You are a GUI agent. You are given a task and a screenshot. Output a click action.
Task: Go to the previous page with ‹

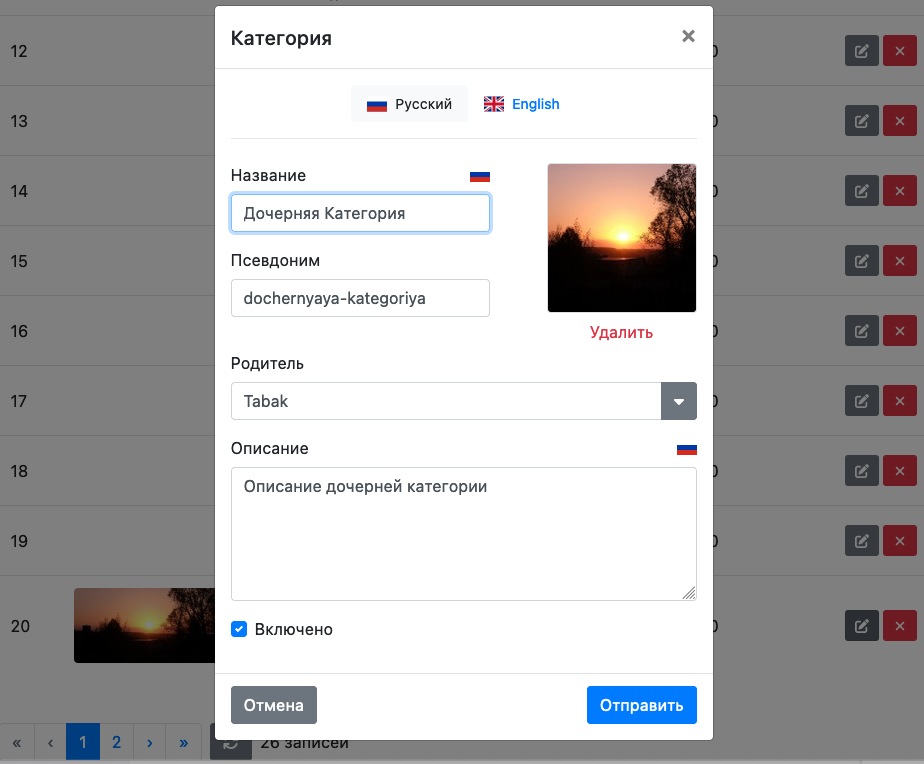51,742
